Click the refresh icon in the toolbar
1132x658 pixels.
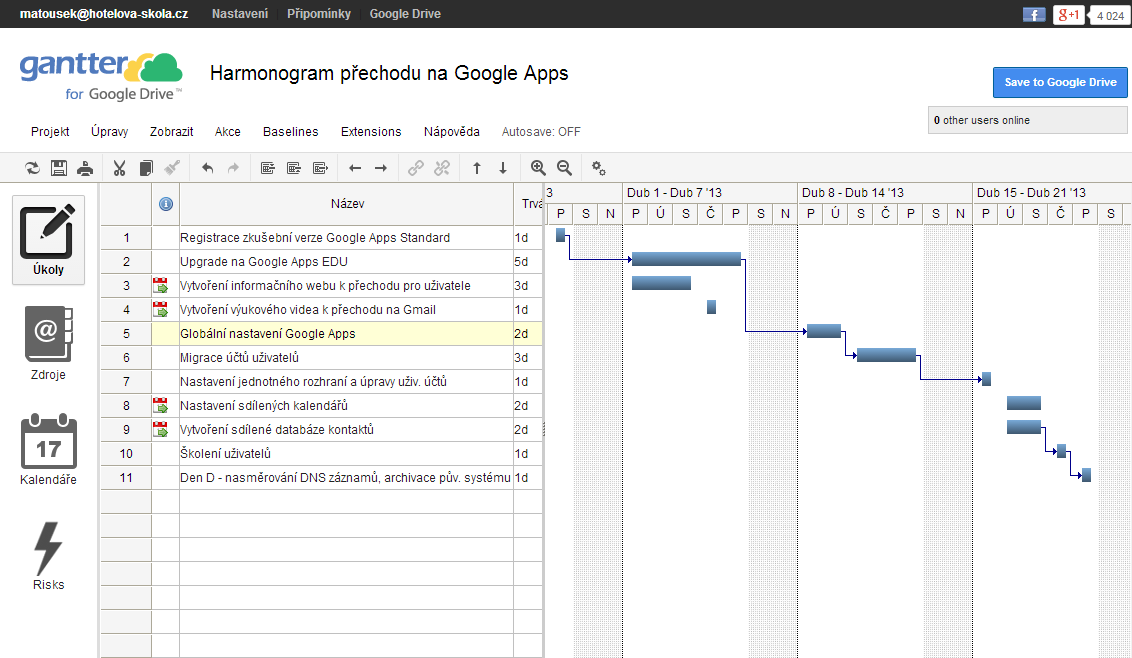click(x=32, y=168)
